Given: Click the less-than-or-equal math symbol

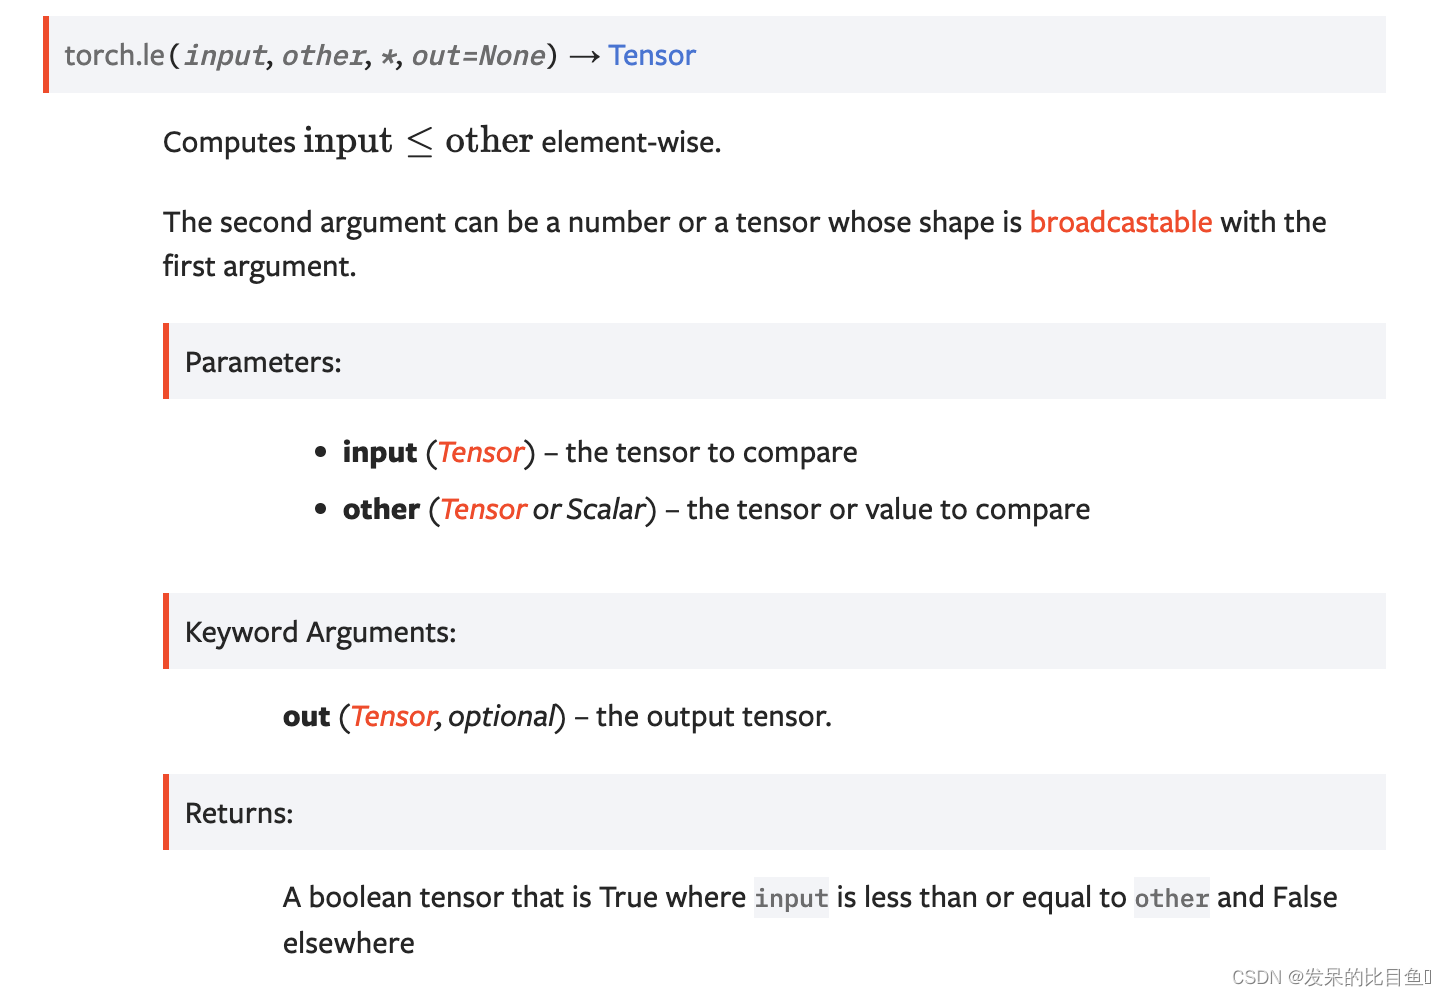Looking at the screenshot, I should pos(419,142).
